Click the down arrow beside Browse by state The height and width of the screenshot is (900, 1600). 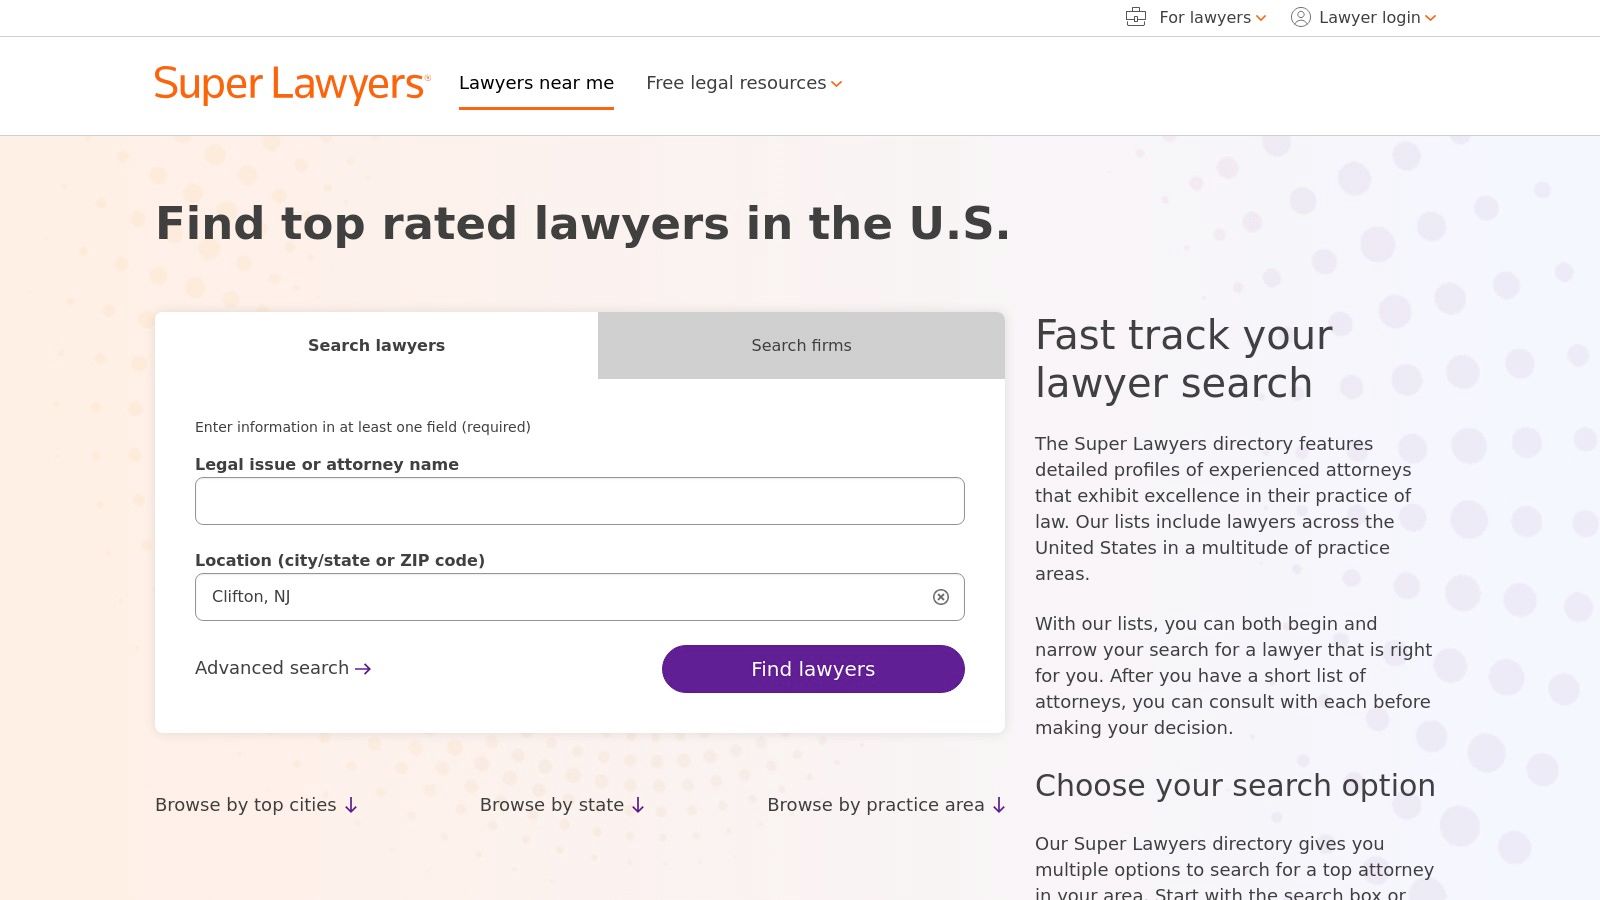tap(638, 806)
